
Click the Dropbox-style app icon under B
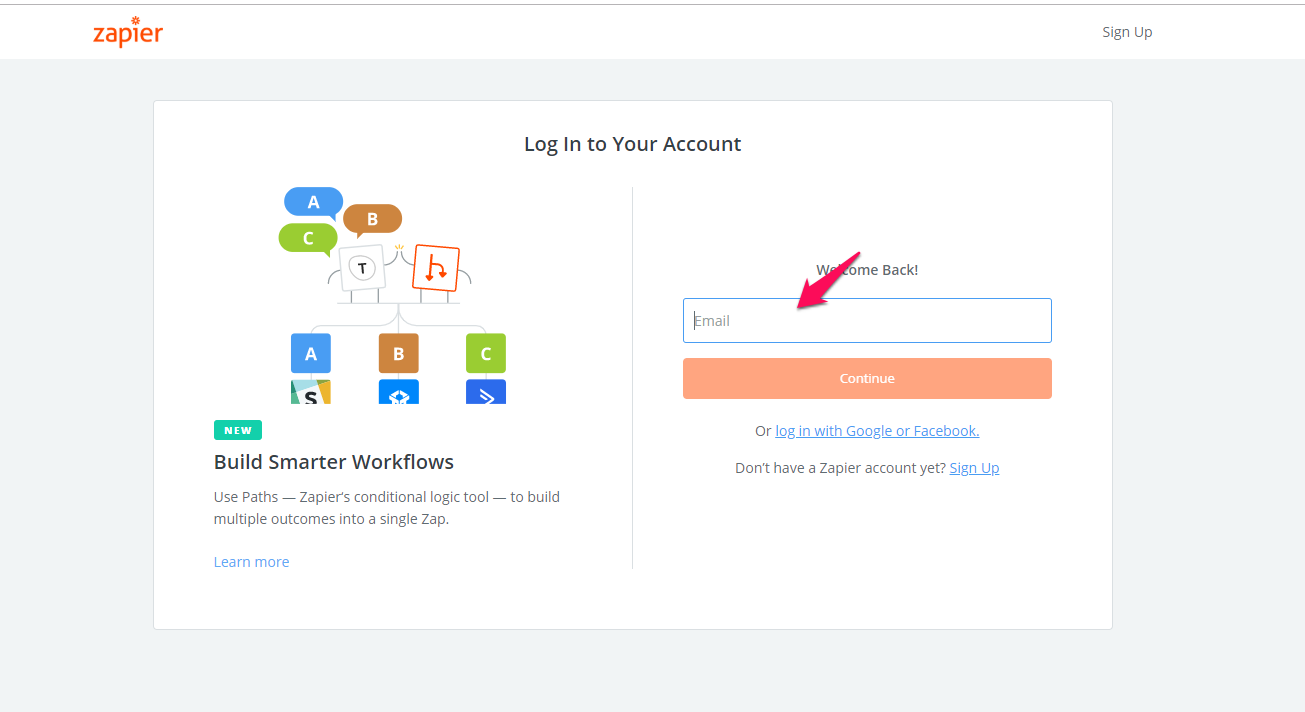[x=398, y=392]
